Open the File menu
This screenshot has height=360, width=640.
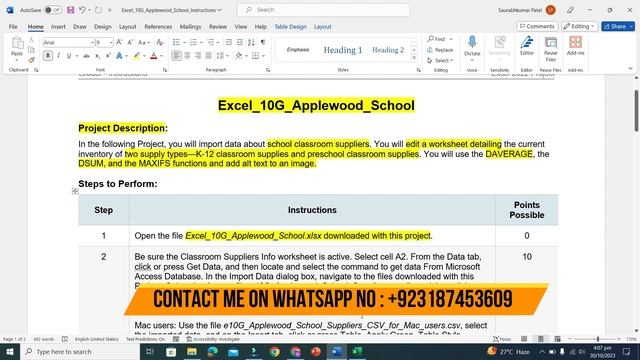point(13,27)
